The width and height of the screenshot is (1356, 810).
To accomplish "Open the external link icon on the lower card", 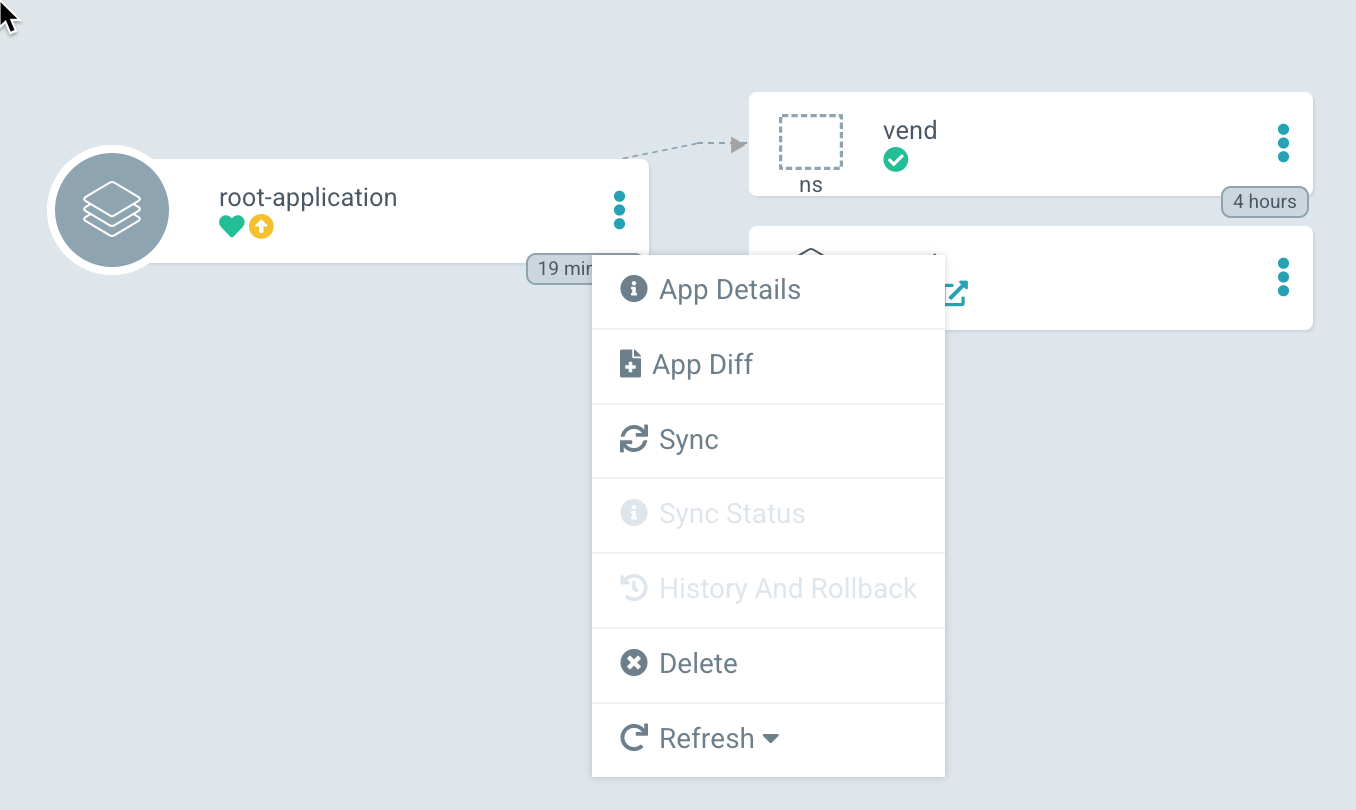I will 956,293.
